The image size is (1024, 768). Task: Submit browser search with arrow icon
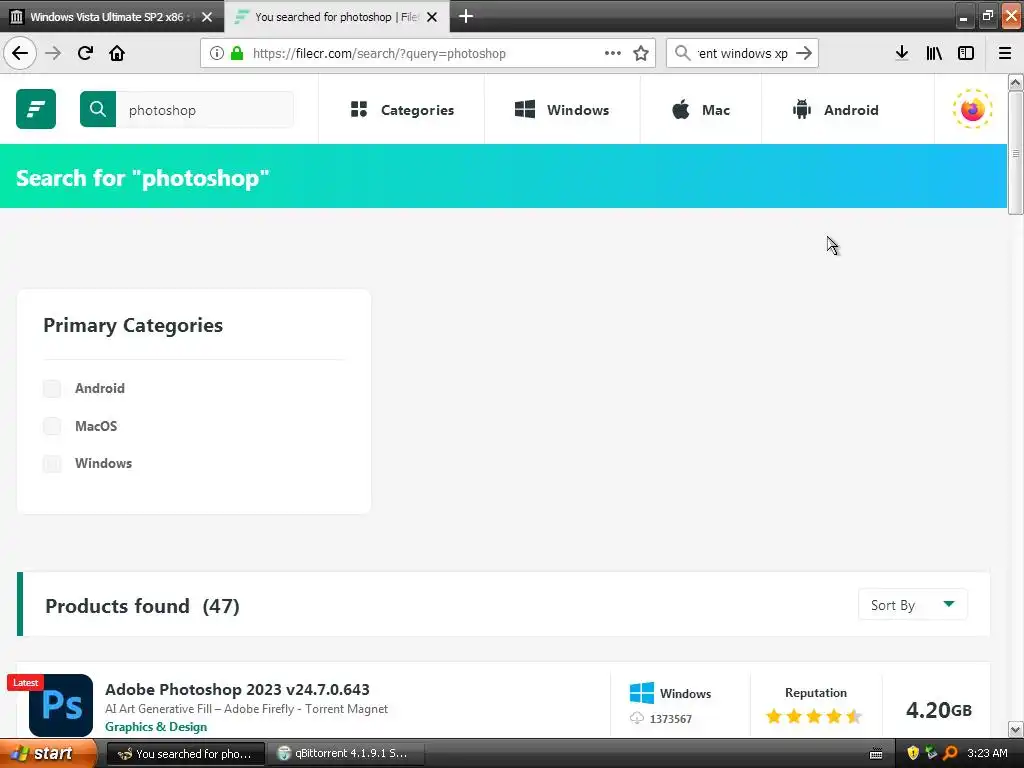[805, 53]
